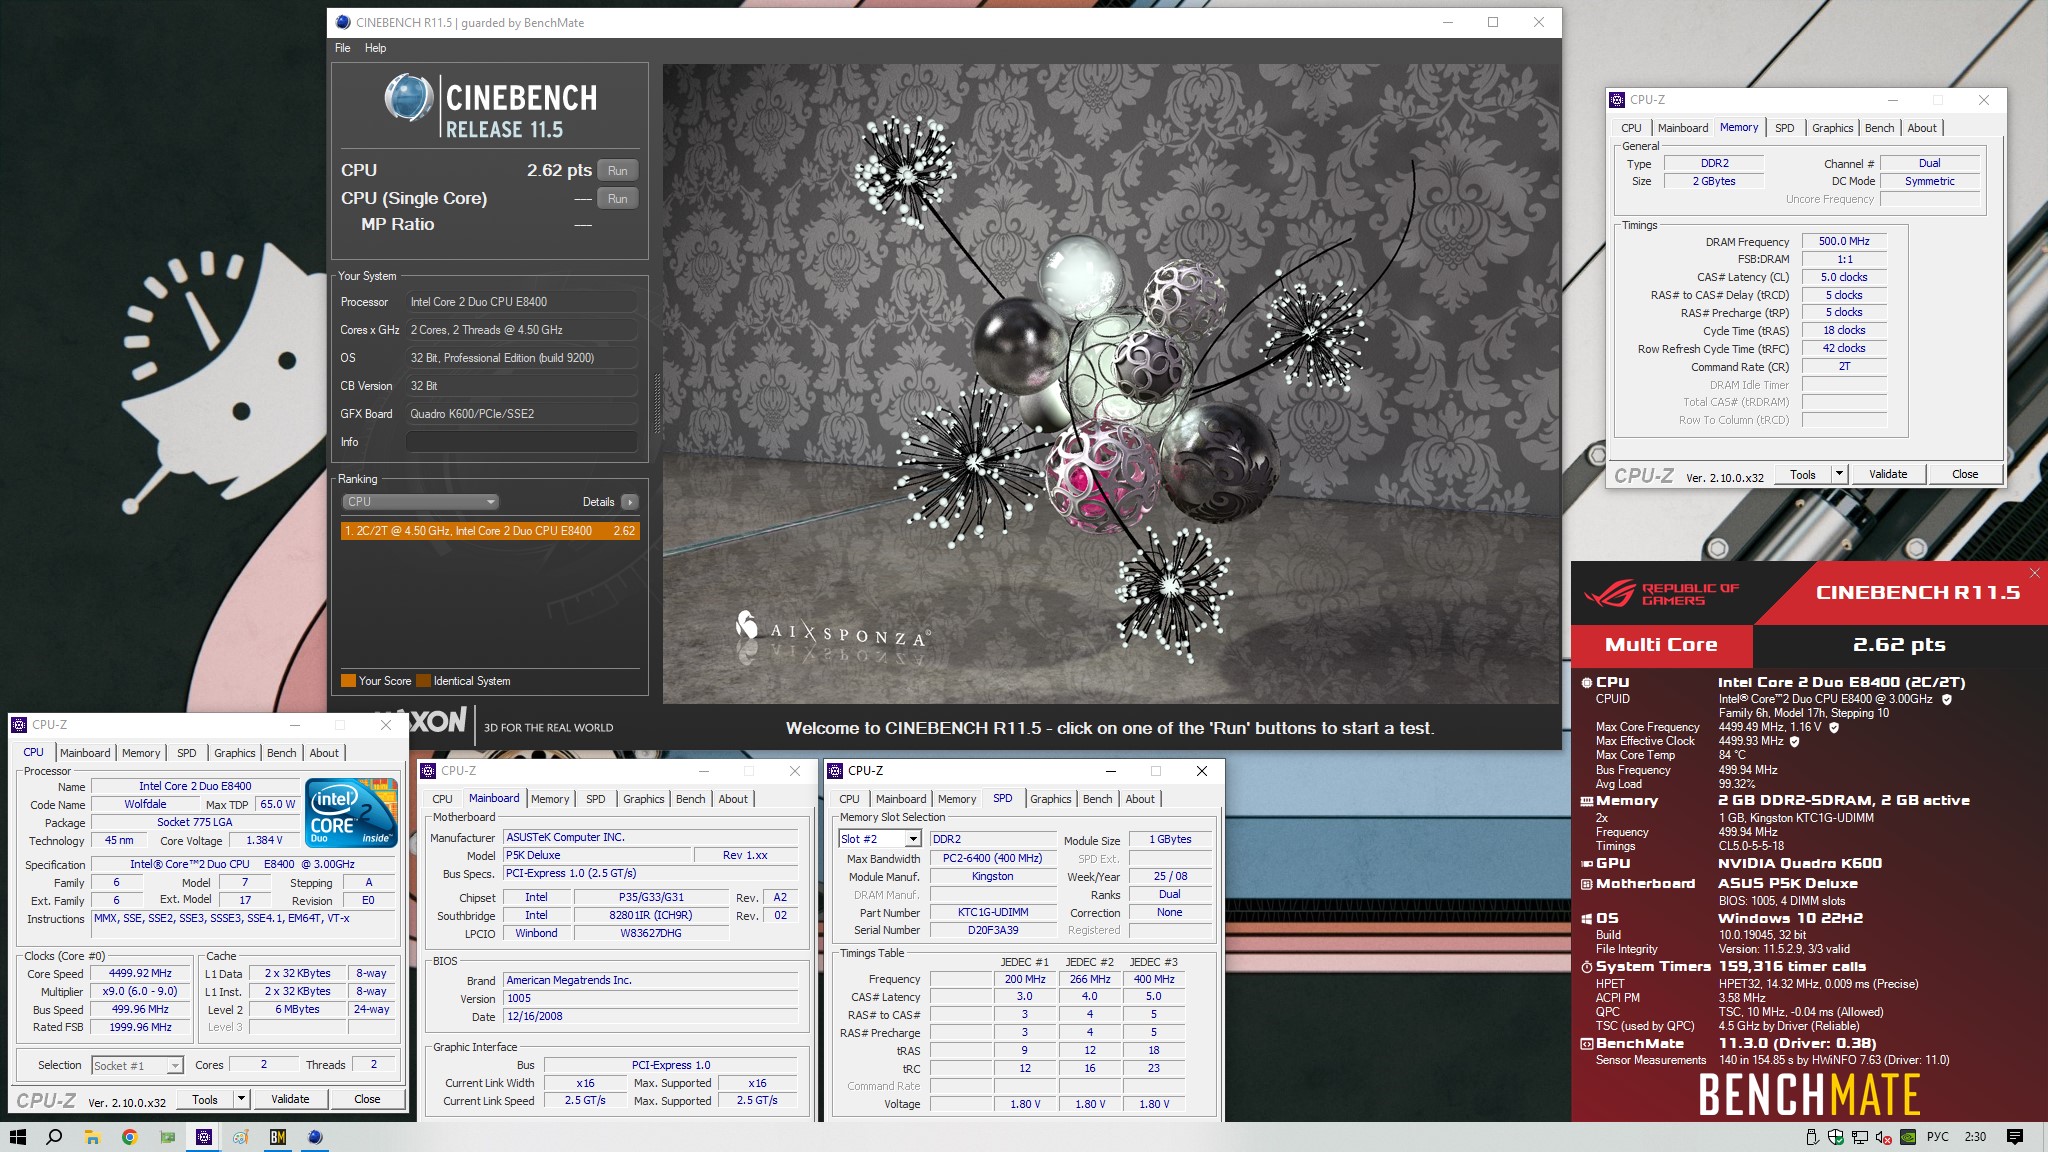Open taskbar search magnifier
This screenshot has width=2048, height=1152.
[54, 1137]
